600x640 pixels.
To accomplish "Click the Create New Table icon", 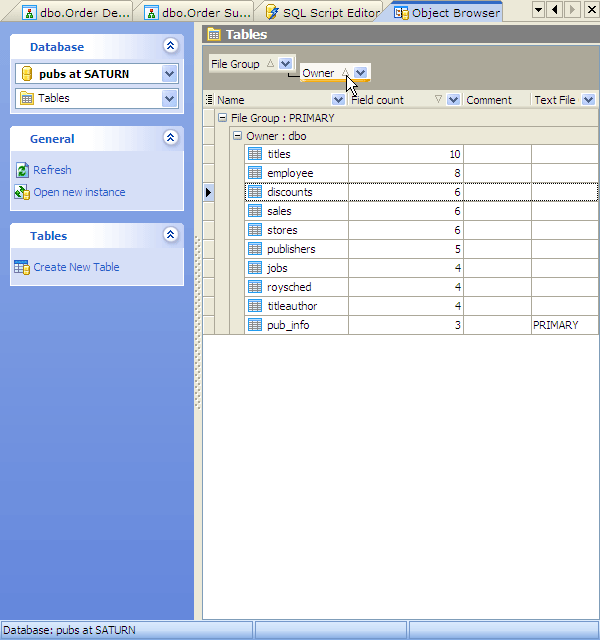I will [x=22, y=267].
